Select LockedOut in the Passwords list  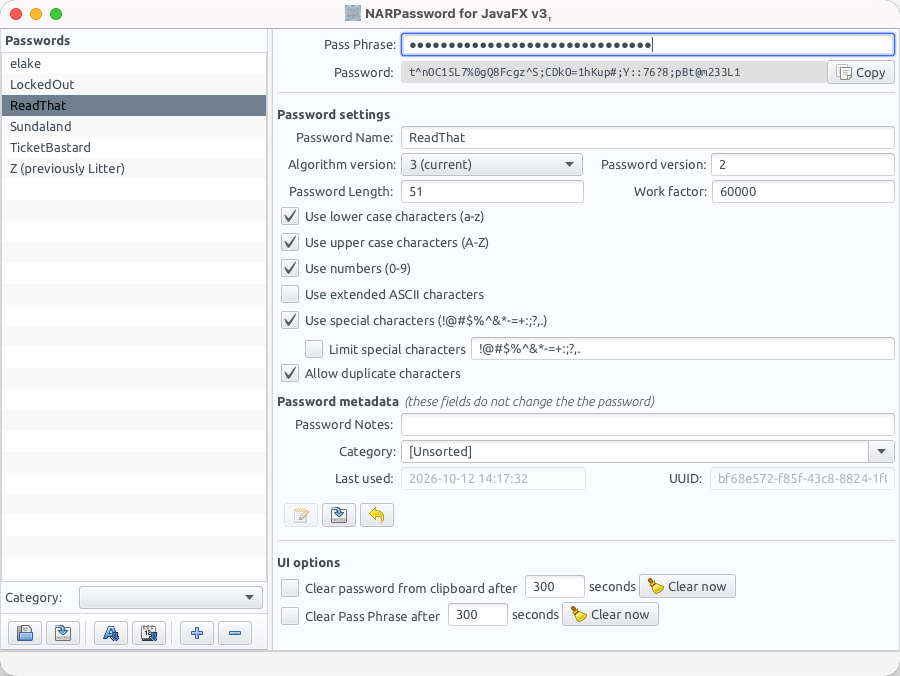tap(134, 84)
